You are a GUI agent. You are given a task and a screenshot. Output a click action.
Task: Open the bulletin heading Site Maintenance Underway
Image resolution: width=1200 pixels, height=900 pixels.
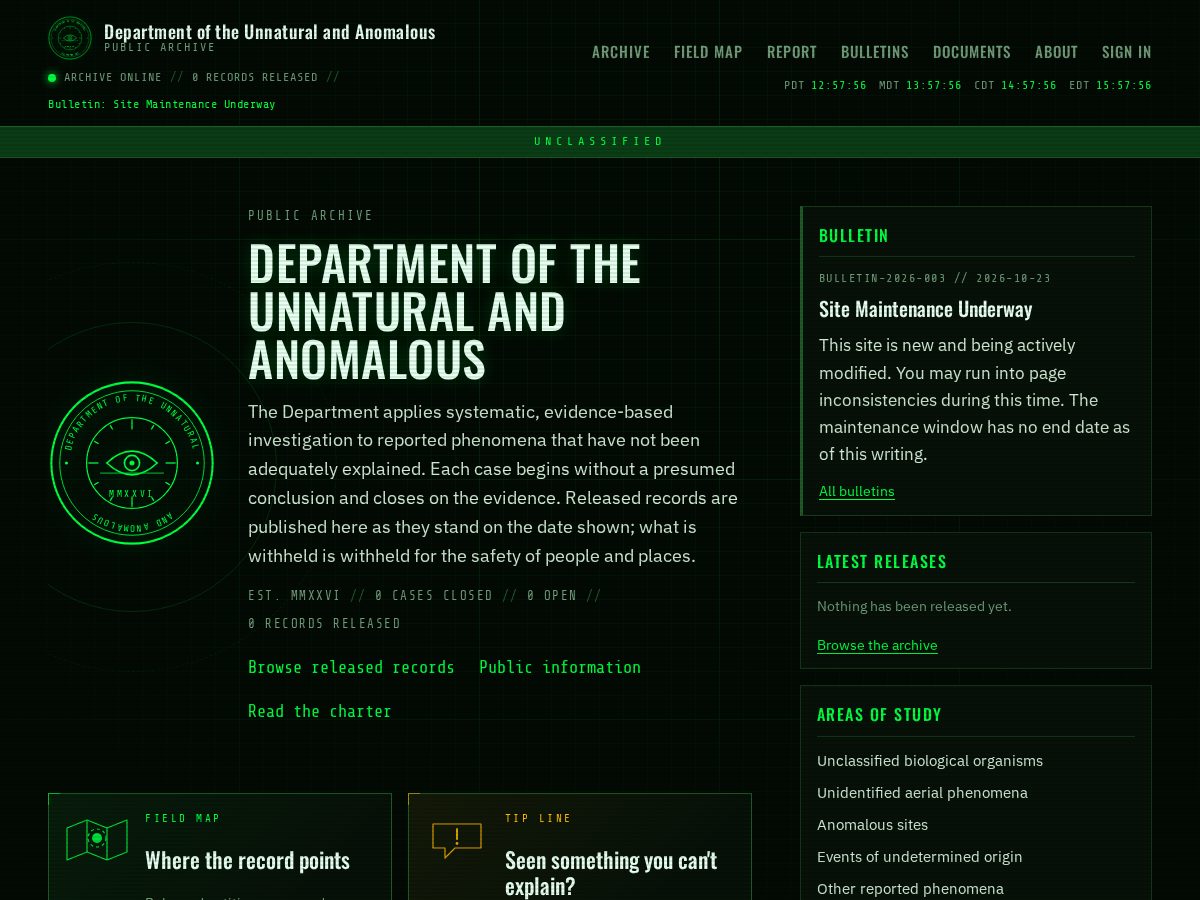pos(926,309)
